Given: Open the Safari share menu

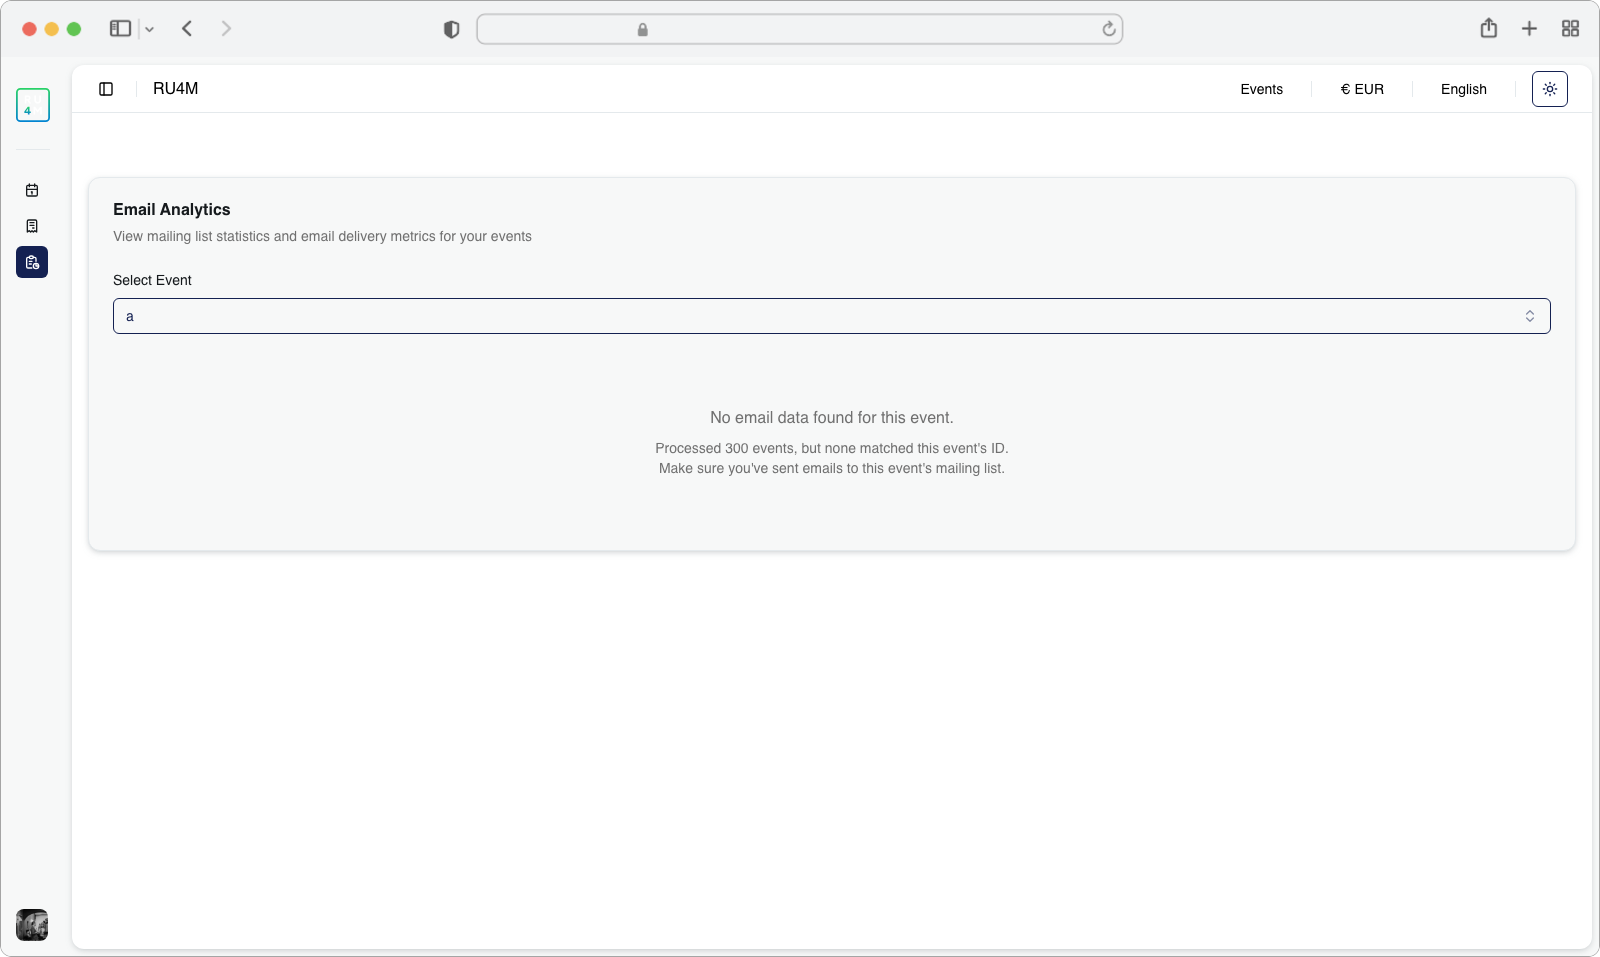Looking at the screenshot, I should click(x=1488, y=29).
